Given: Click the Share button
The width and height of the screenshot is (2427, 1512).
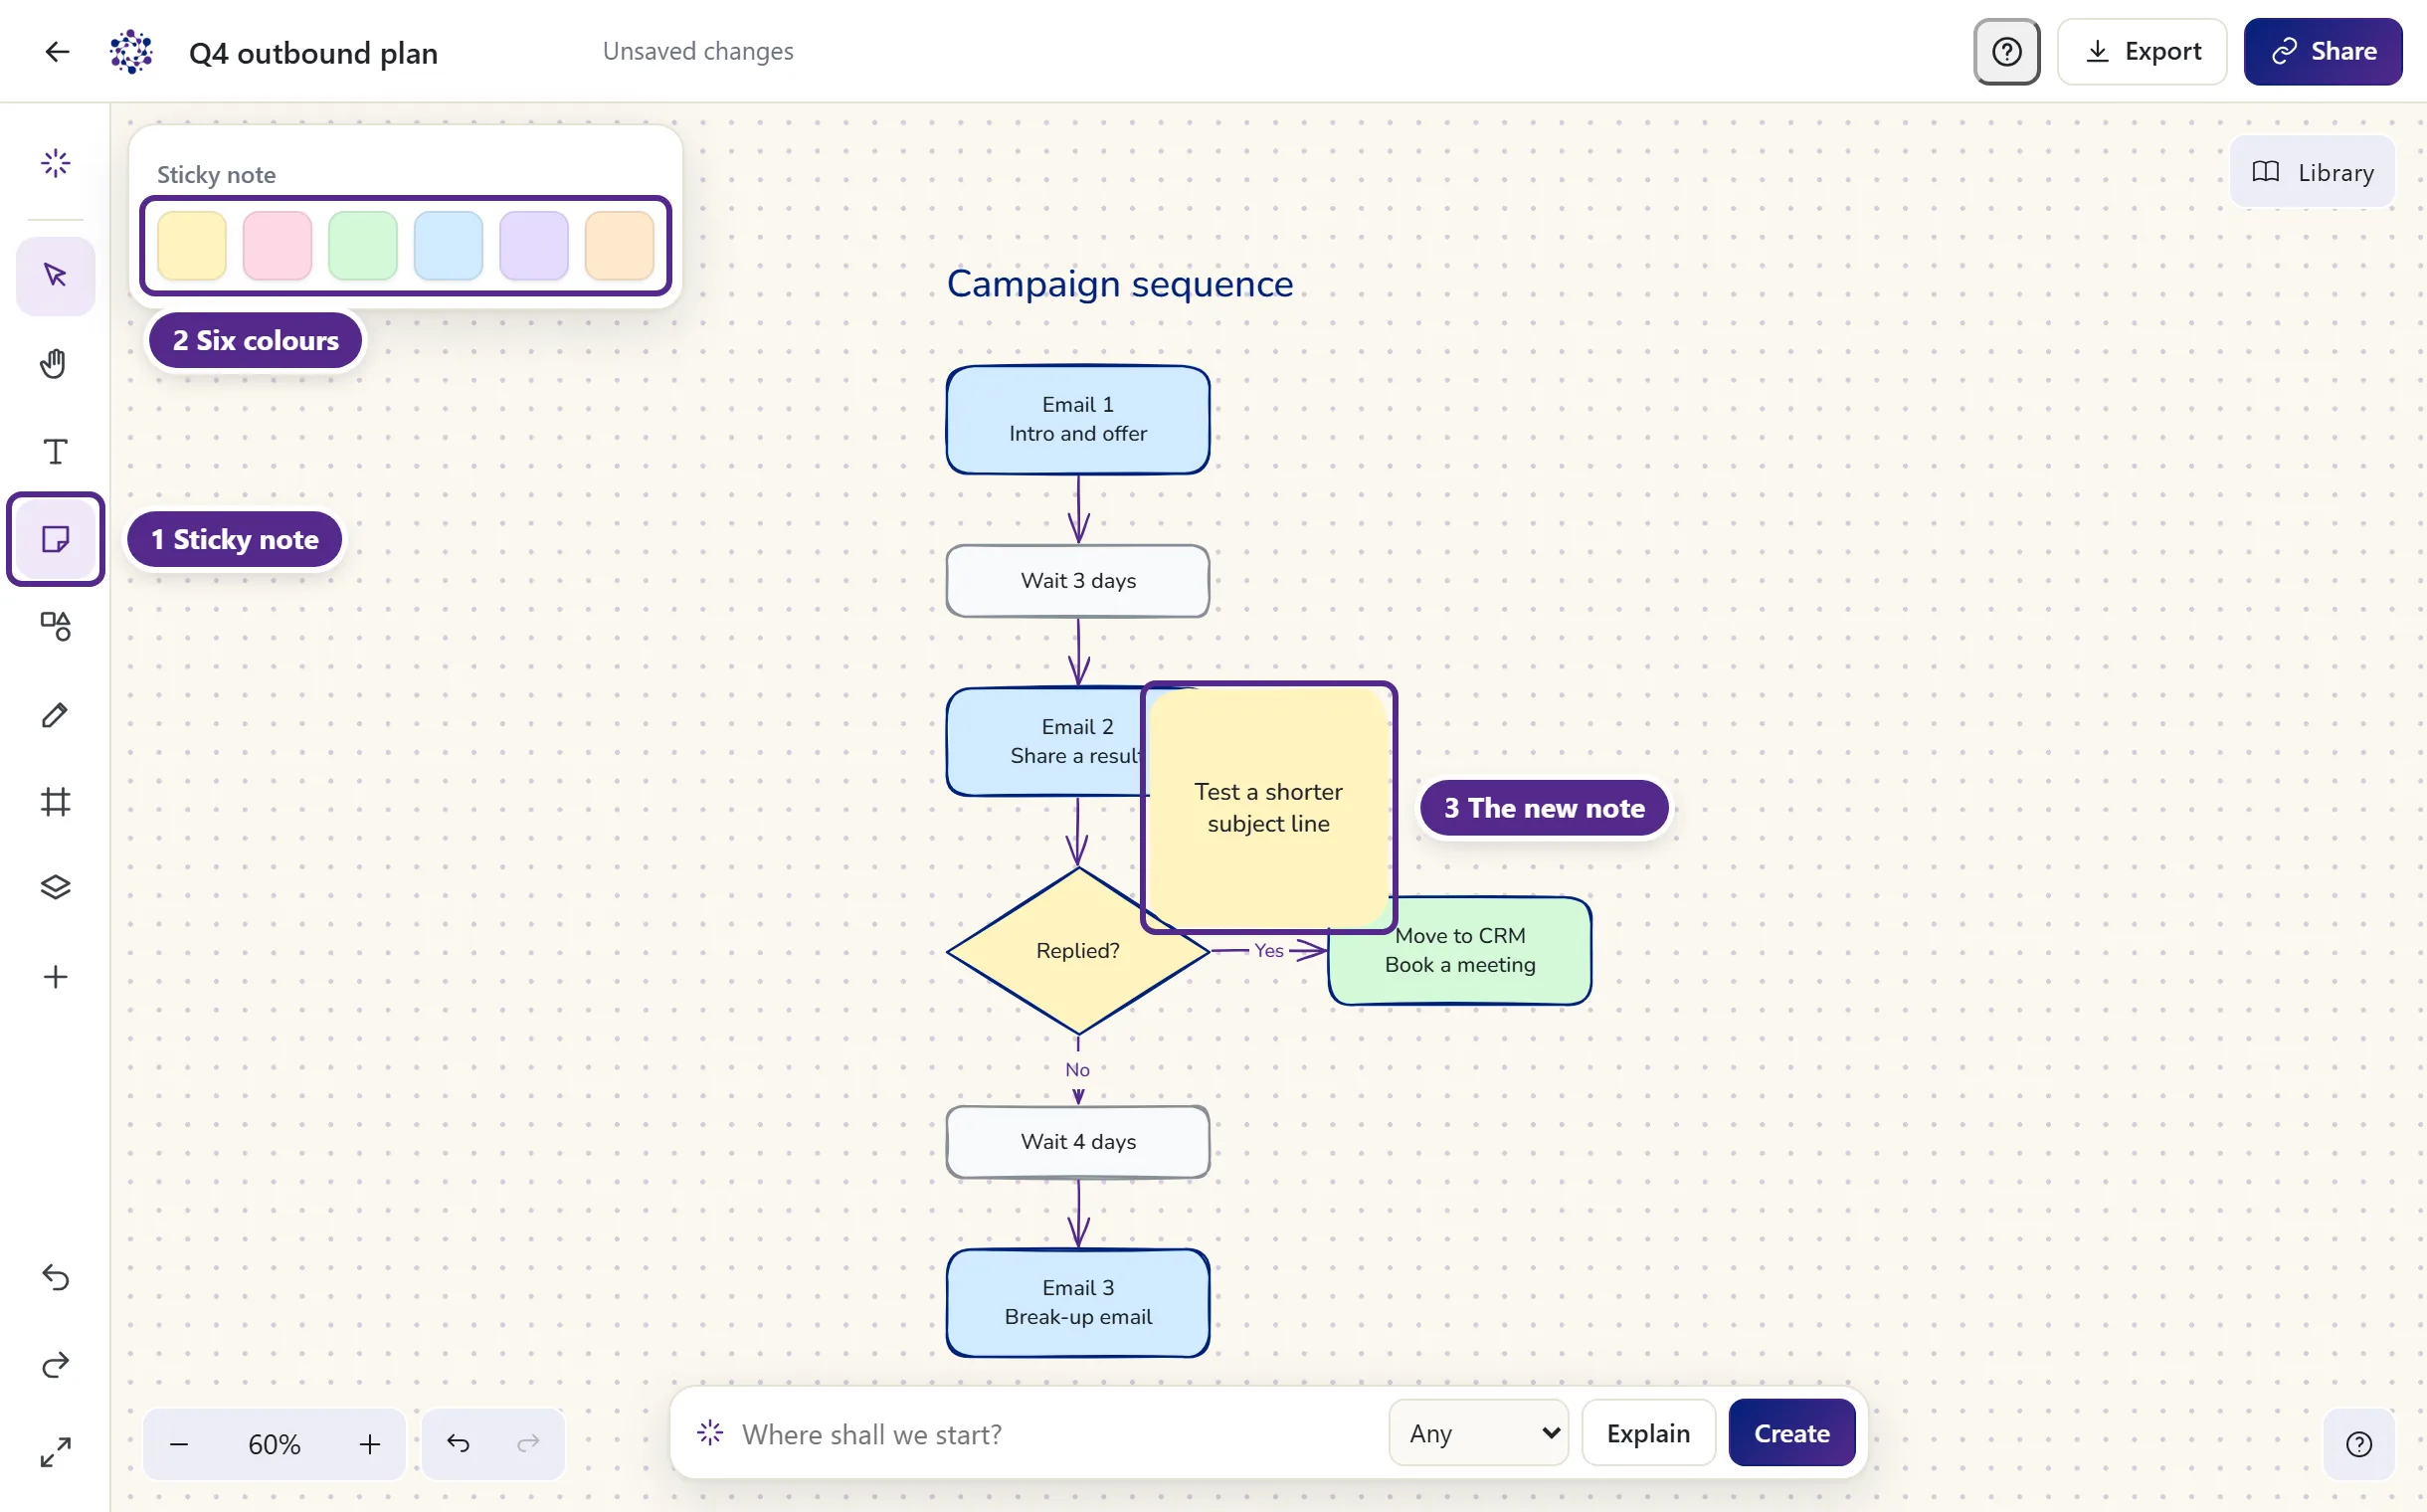Looking at the screenshot, I should (2323, 52).
